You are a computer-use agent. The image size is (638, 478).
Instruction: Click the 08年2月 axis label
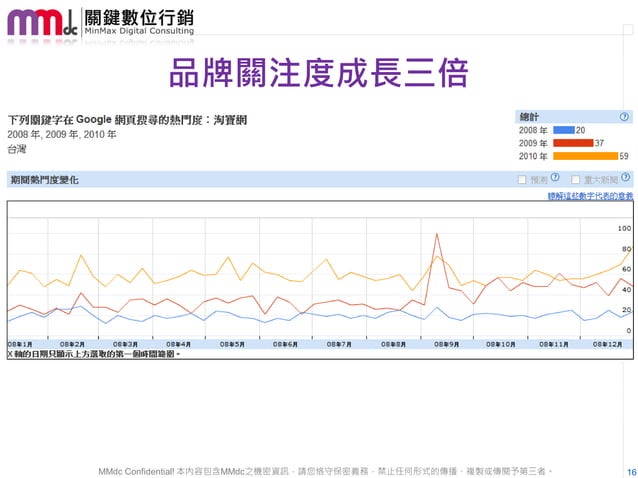click(x=72, y=345)
